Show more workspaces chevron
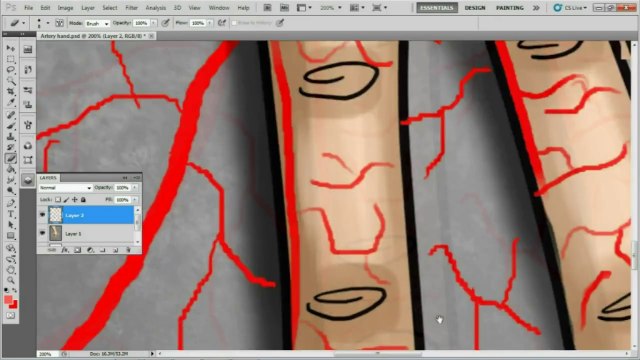Image resolution: width=640 pixels, height=360 pixels. tap(536, 8)
